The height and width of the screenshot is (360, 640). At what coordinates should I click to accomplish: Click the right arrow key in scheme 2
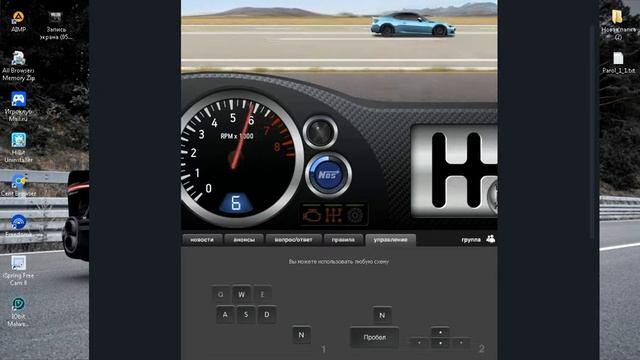pos(461,343)
